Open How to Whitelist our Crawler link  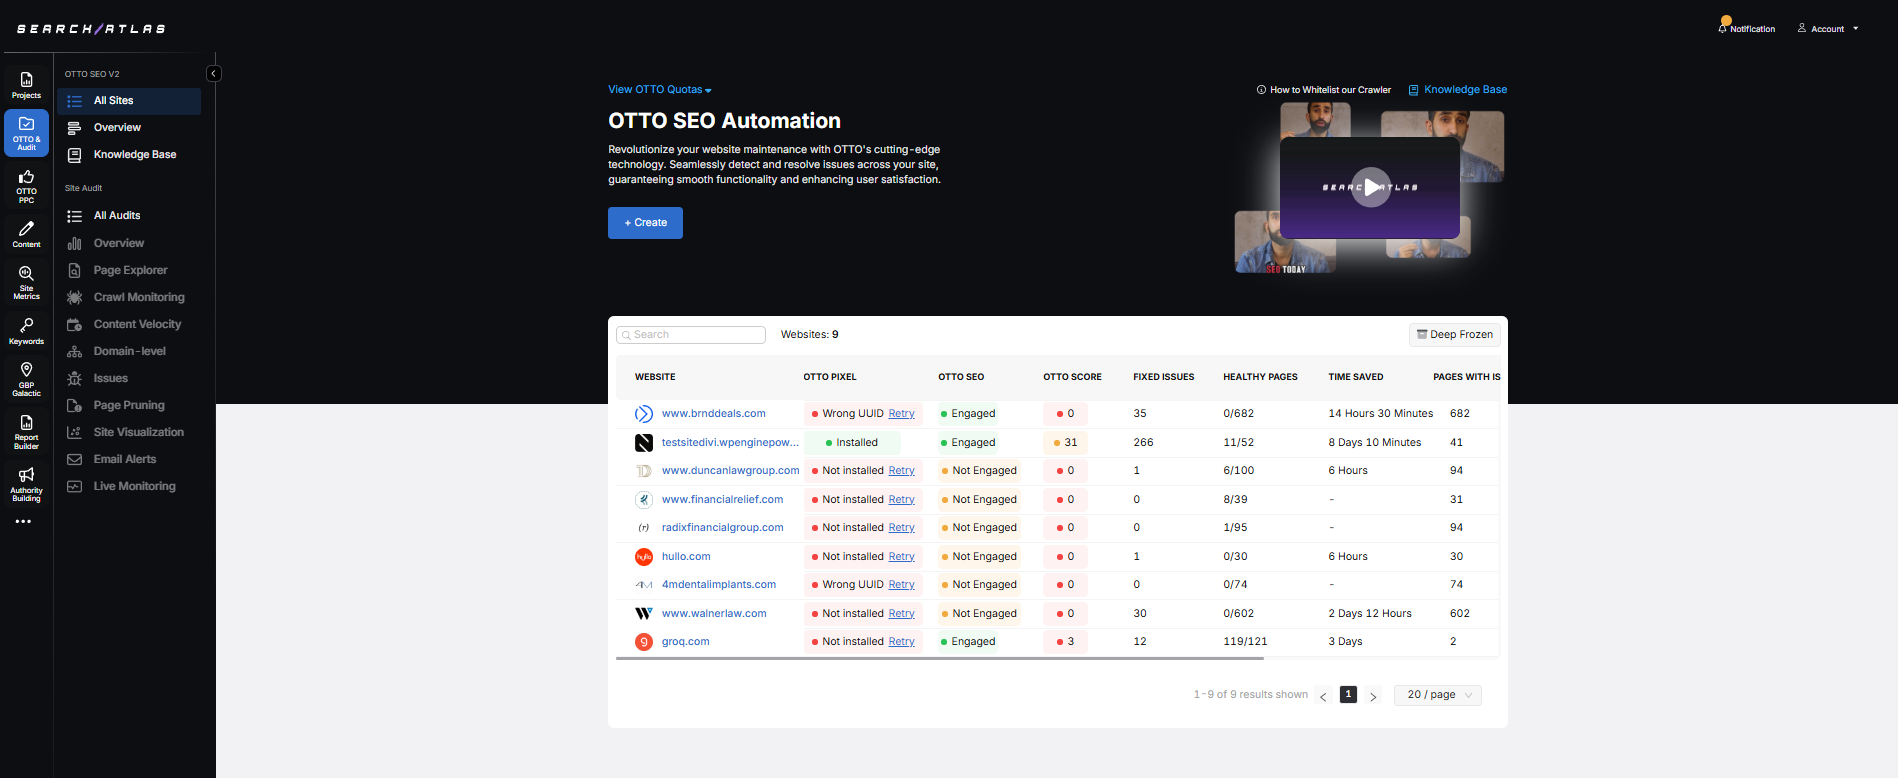pyautogui.click(x=1323, y=90)
